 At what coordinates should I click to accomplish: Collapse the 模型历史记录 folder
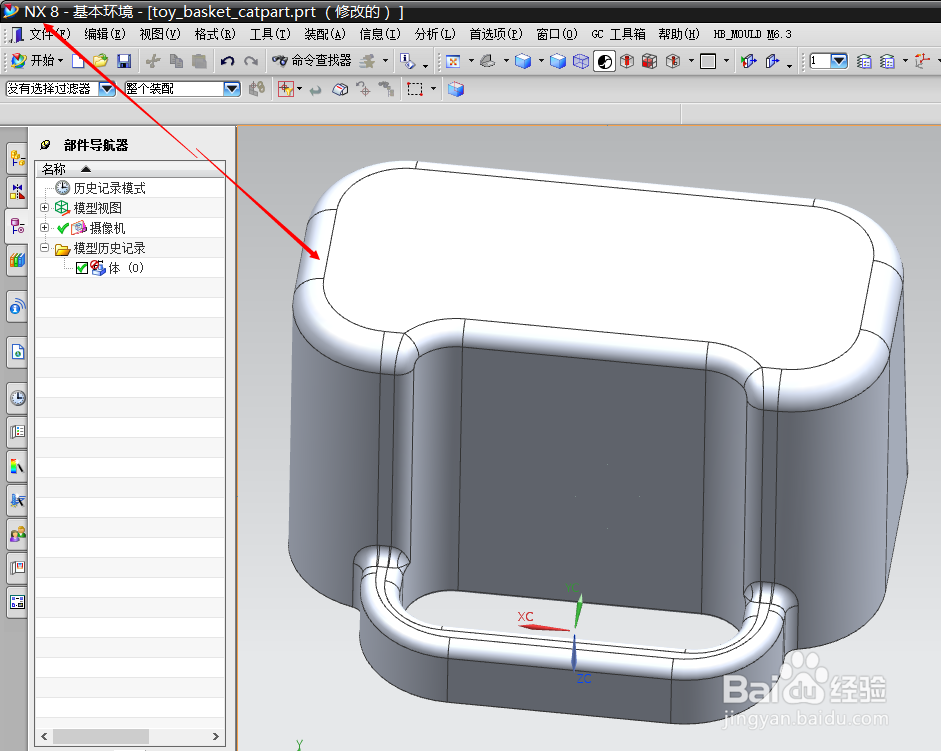[44, 247]
